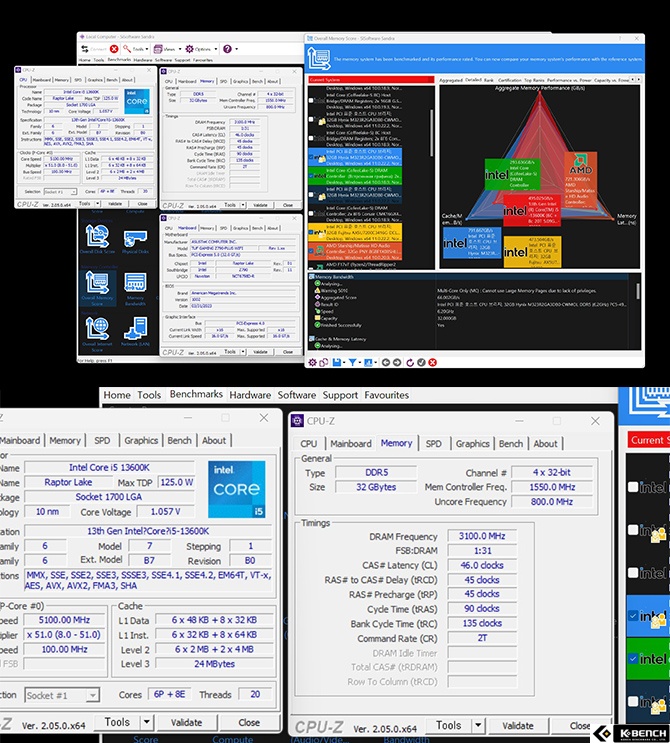Click the save disk icon in results toolbar
Viewport: 670px width, 743px height.
(x=336, y=362)
